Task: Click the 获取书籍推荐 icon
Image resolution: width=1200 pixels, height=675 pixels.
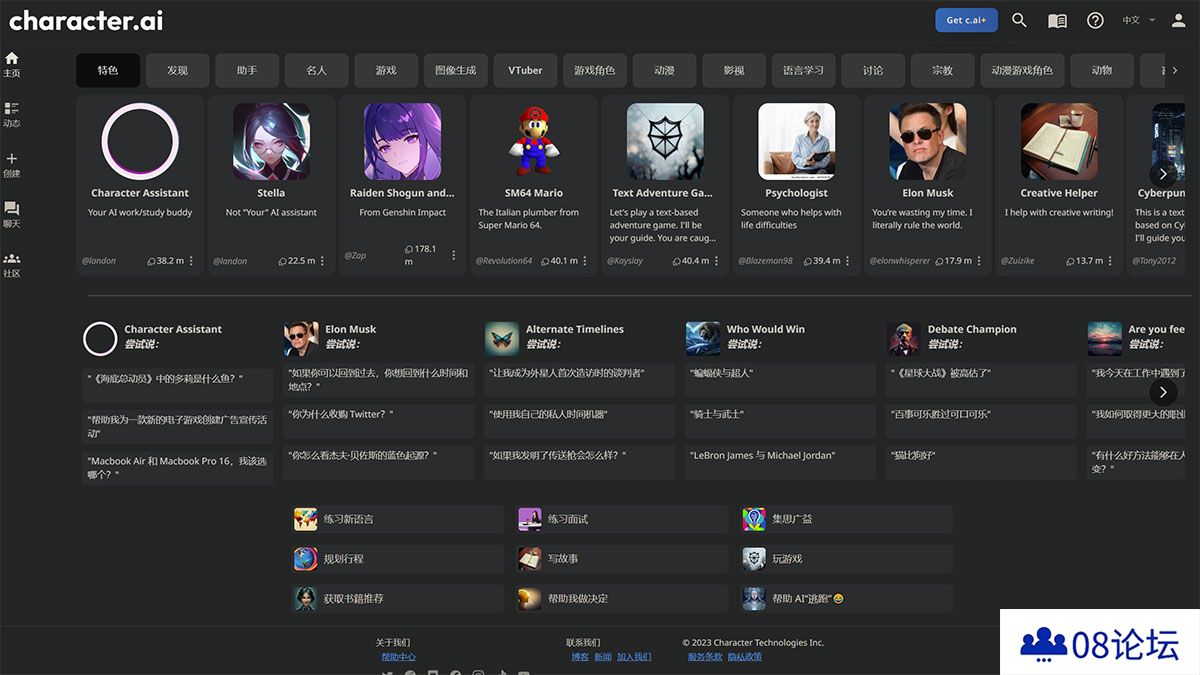Action: (305, 598)
